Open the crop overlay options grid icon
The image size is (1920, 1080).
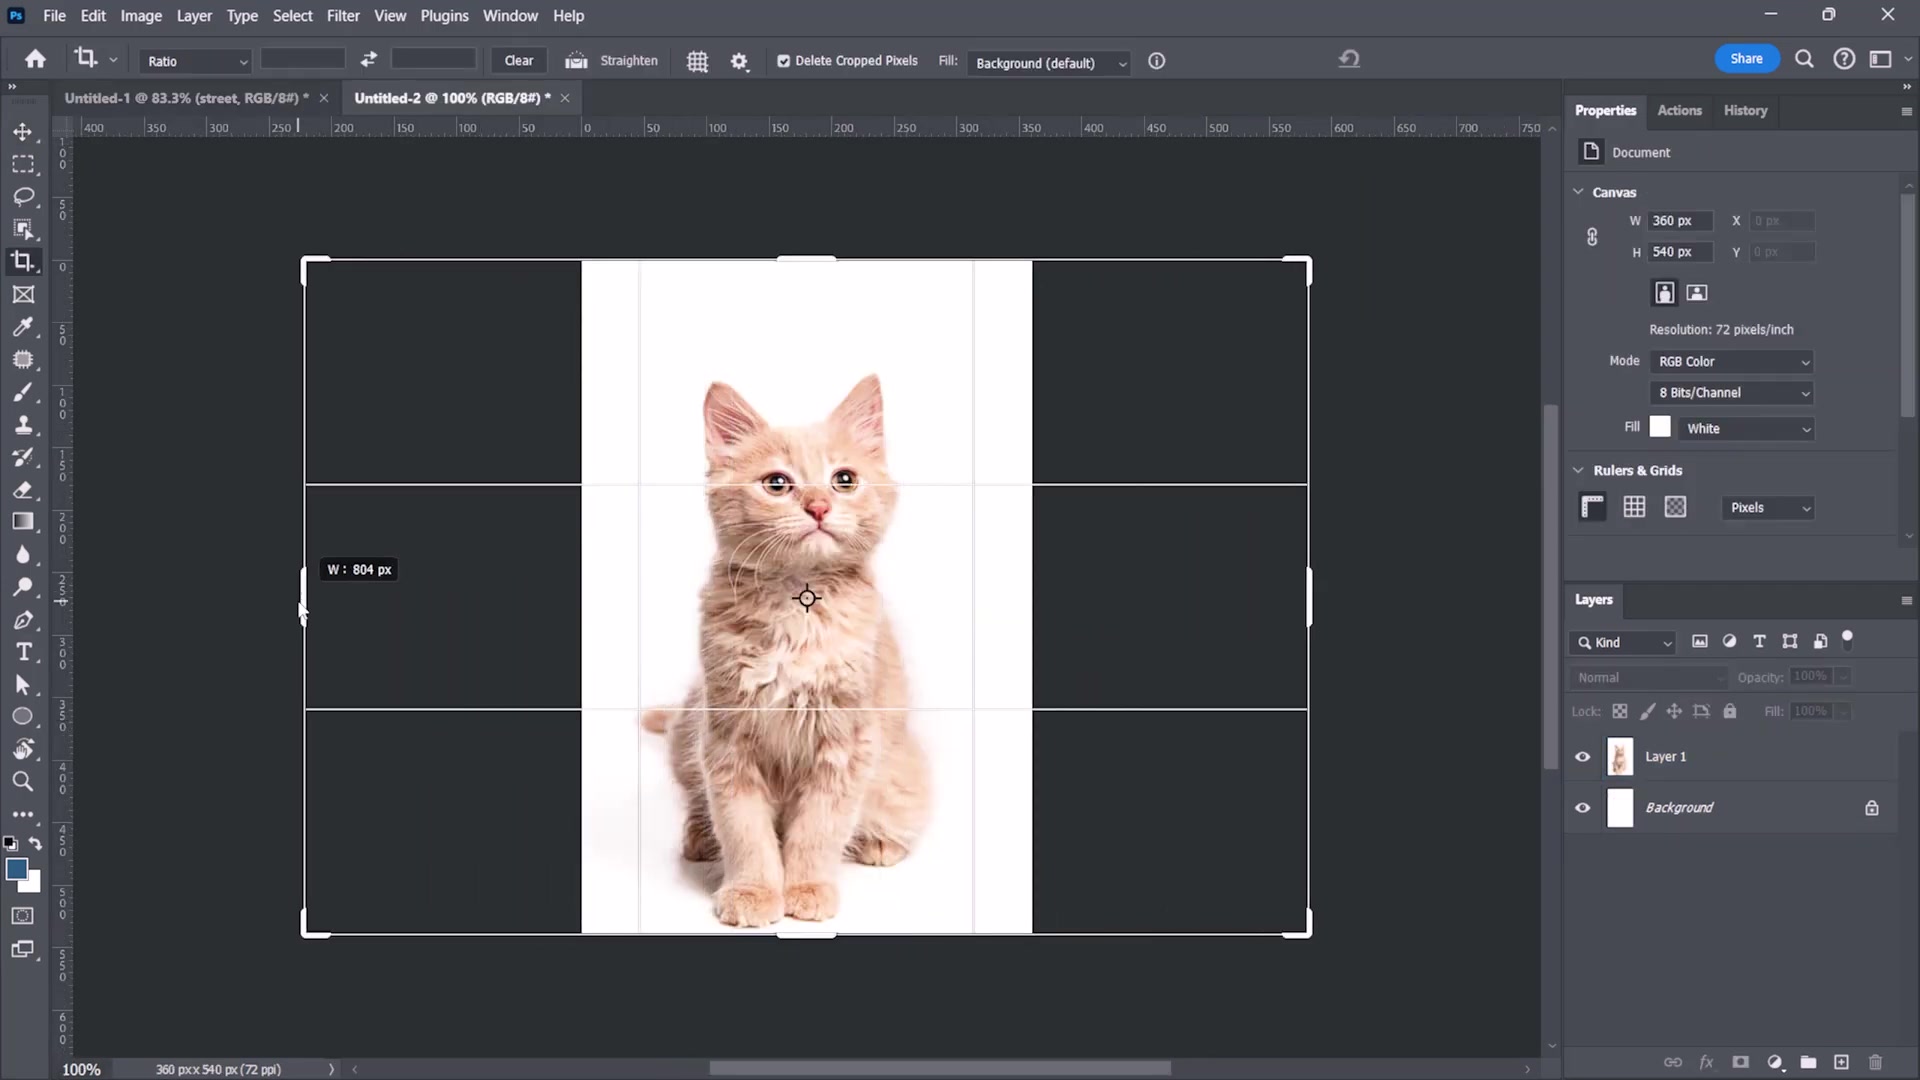pos(697,61)
